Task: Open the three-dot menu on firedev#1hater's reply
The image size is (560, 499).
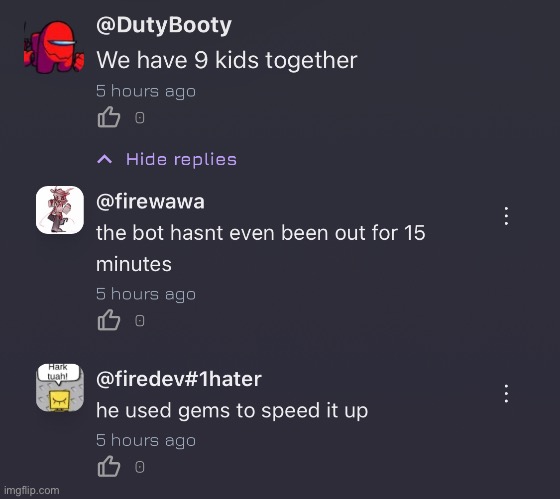Action: 506,394
